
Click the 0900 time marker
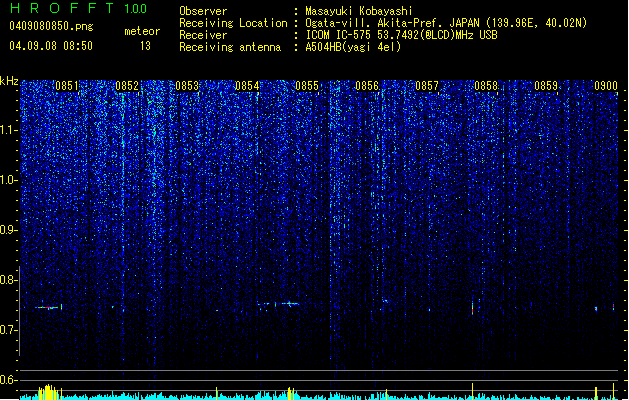[x=606, y=86]
